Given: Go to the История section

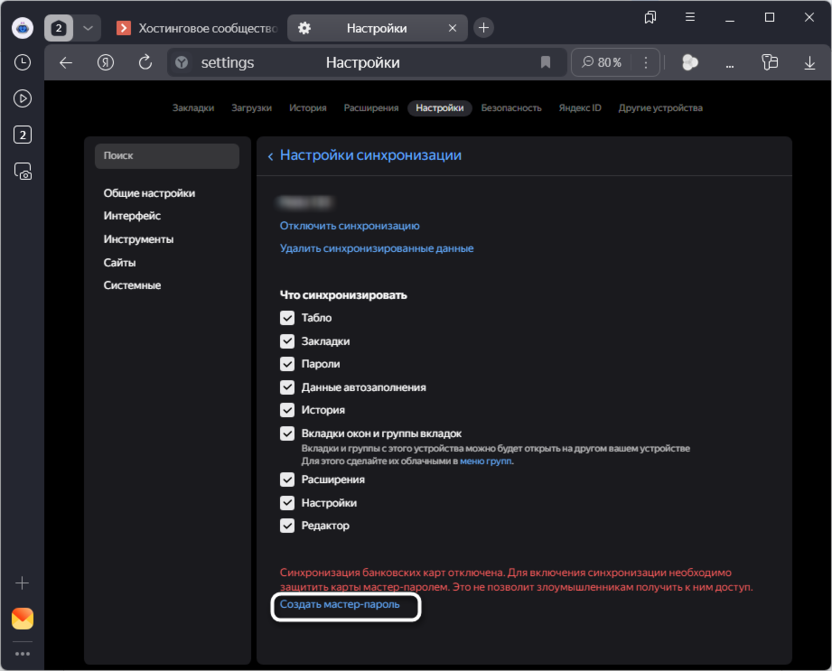Looking at the screenshot, I should pos(308,108).
